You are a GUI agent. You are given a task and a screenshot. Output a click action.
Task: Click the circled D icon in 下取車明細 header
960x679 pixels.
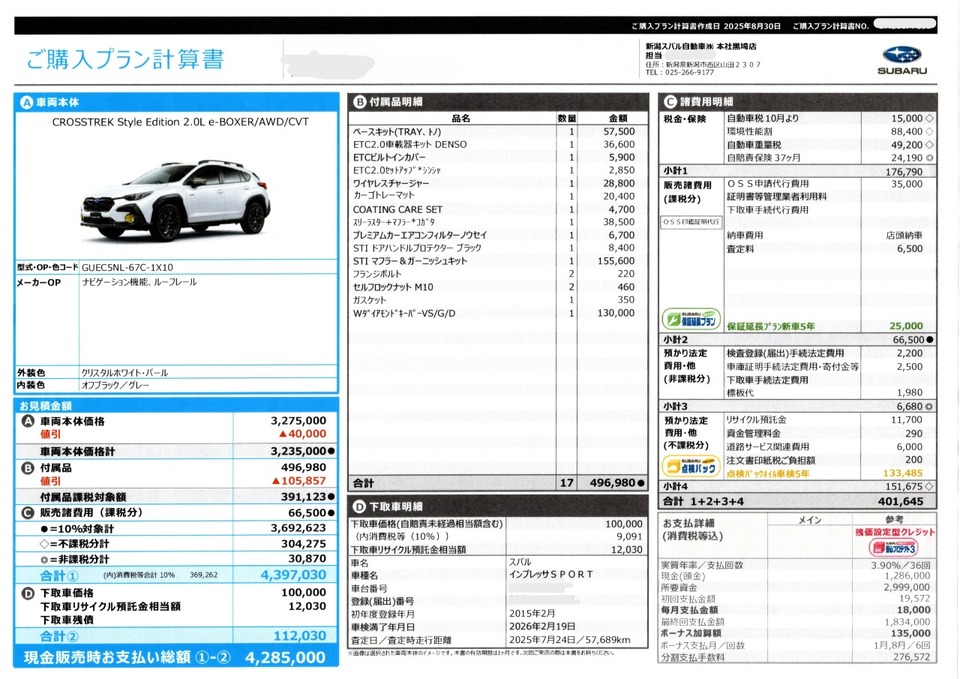click(x=359, y=506)
